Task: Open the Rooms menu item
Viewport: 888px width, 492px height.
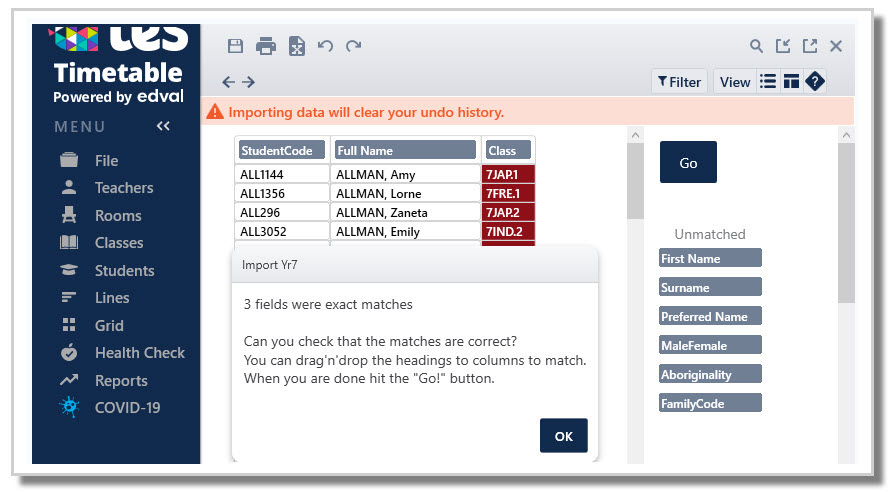Action: [x=118, y=216]
